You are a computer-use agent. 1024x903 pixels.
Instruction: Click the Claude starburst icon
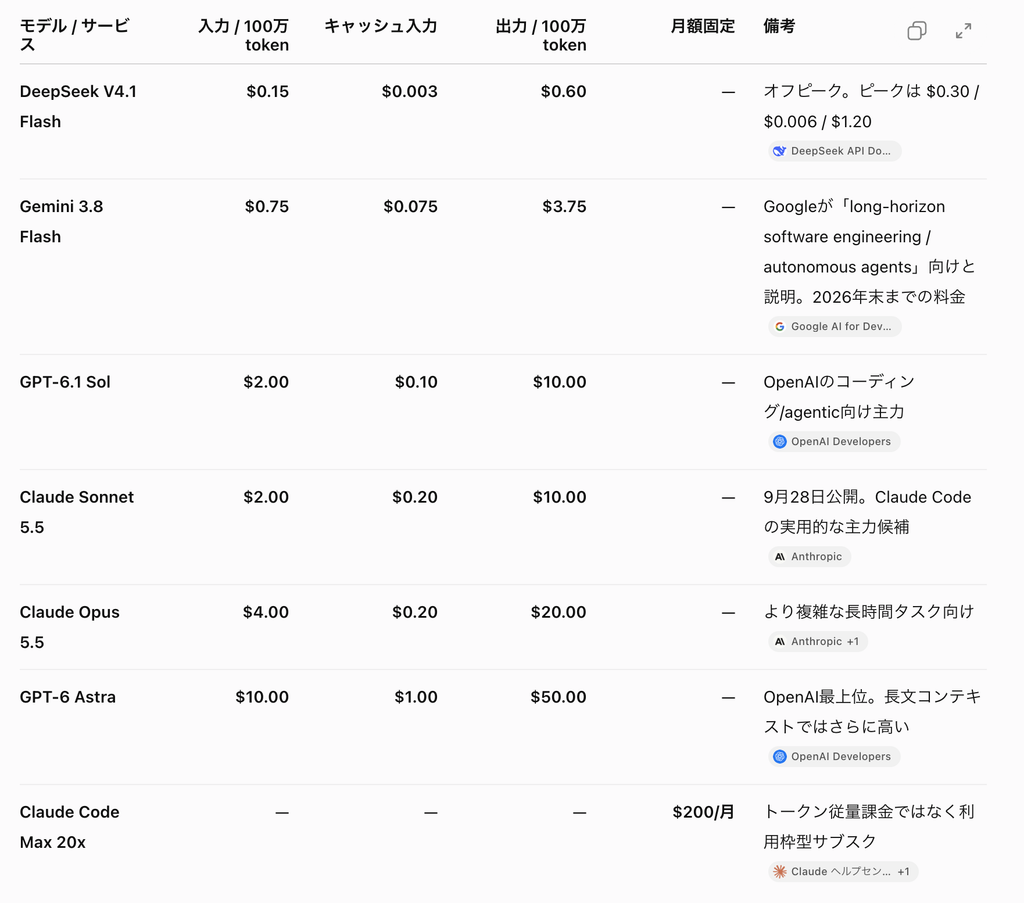click(780, 872)
